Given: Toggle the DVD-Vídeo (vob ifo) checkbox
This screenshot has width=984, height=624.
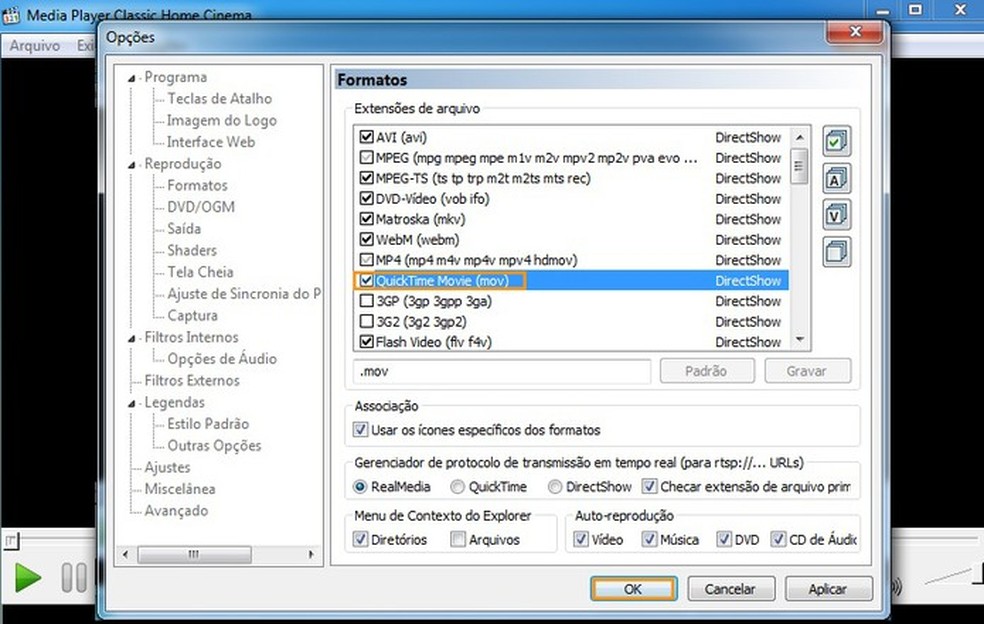Looking at the screenshot, I should pyautogui.click(x=366, y=199).
